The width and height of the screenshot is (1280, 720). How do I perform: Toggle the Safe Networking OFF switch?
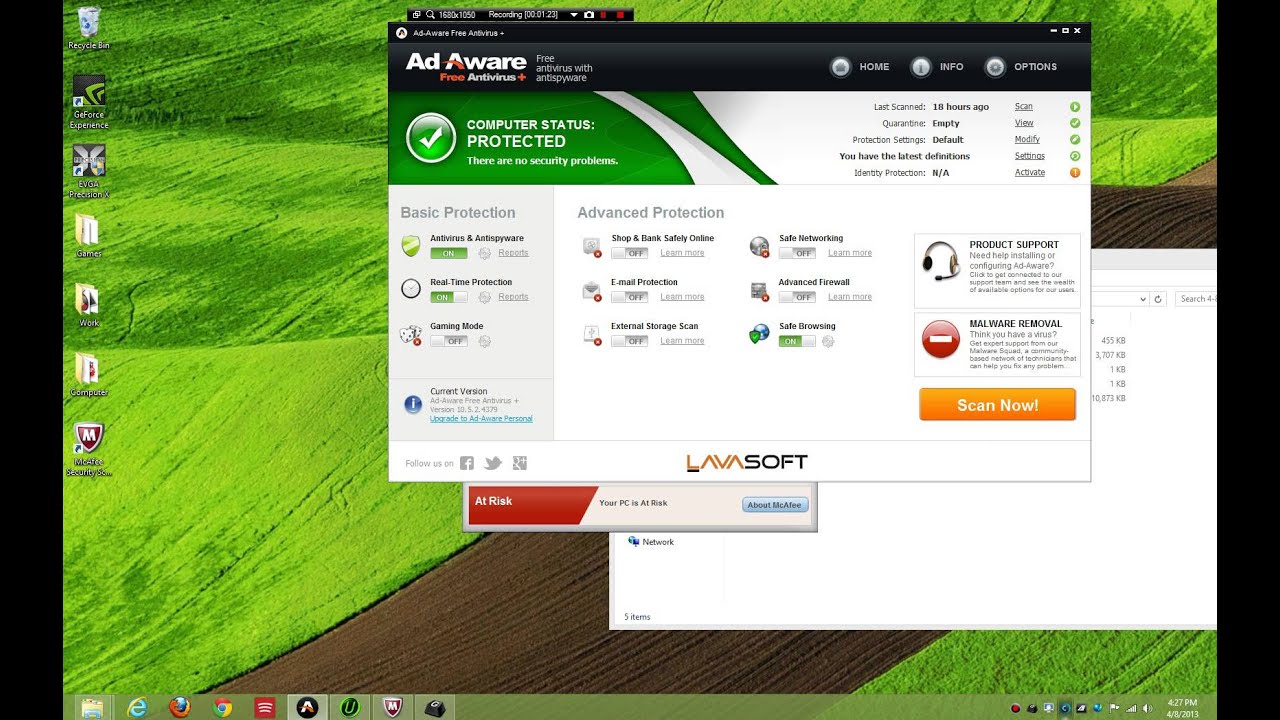pyautogui.click(x=798, y=253)
